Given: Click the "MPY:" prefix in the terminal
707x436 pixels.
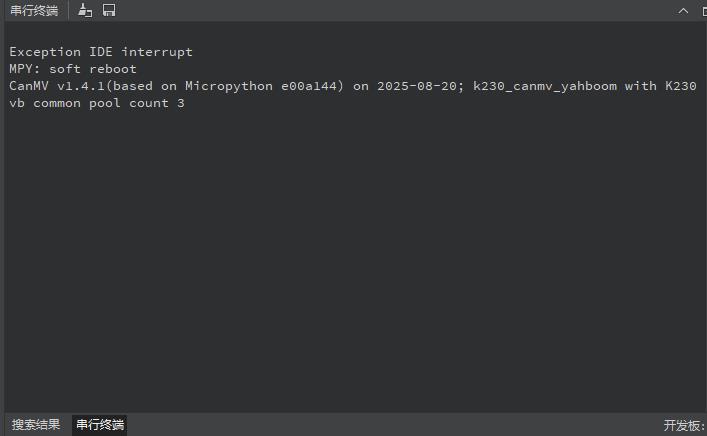Looking at the screenshot, I should [x=25, y=69].
